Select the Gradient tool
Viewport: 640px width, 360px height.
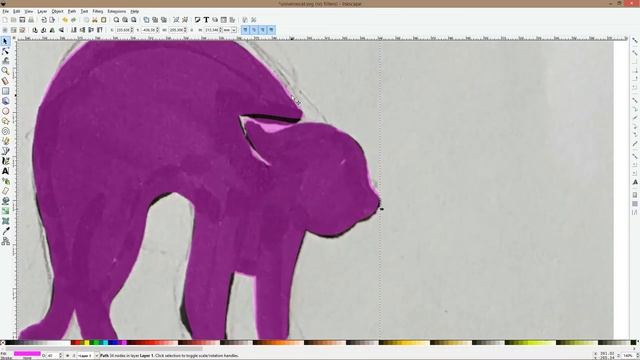(5, 211)
